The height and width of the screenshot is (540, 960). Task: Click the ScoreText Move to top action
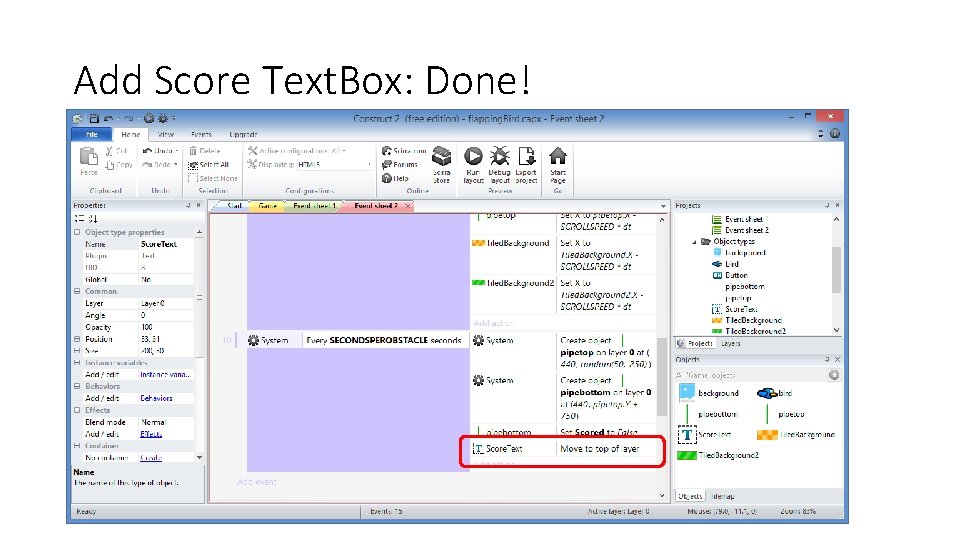click(x=563, y=449)
